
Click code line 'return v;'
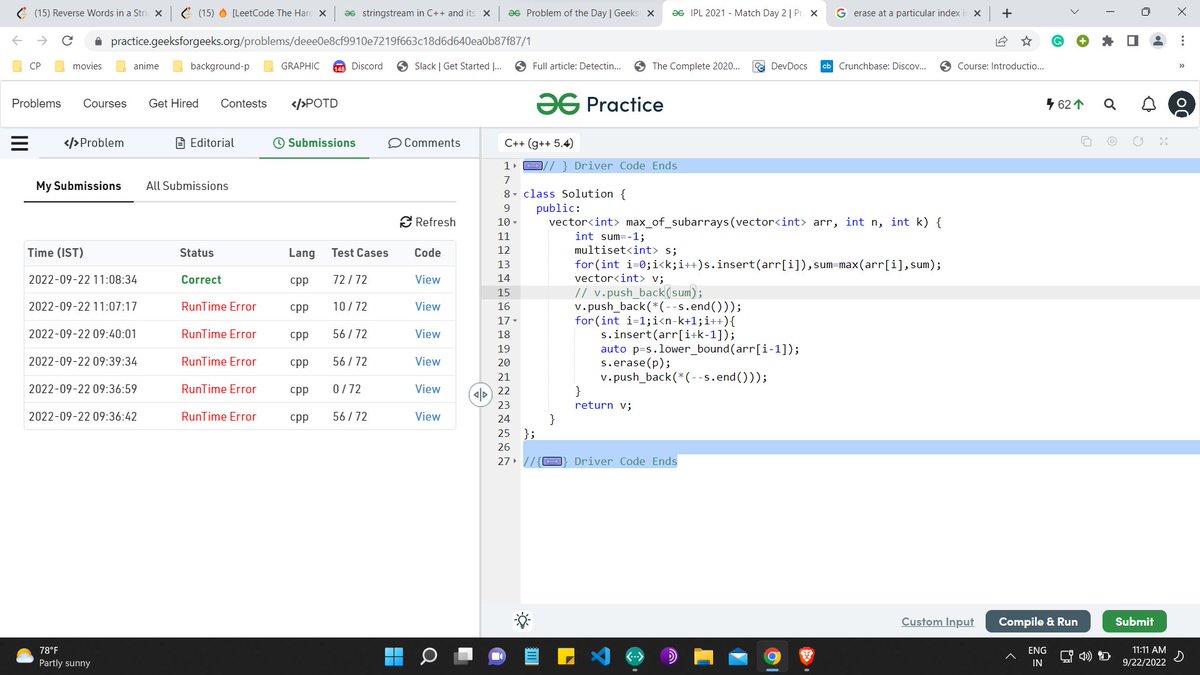pyautogui.click(x=603, y=405)
